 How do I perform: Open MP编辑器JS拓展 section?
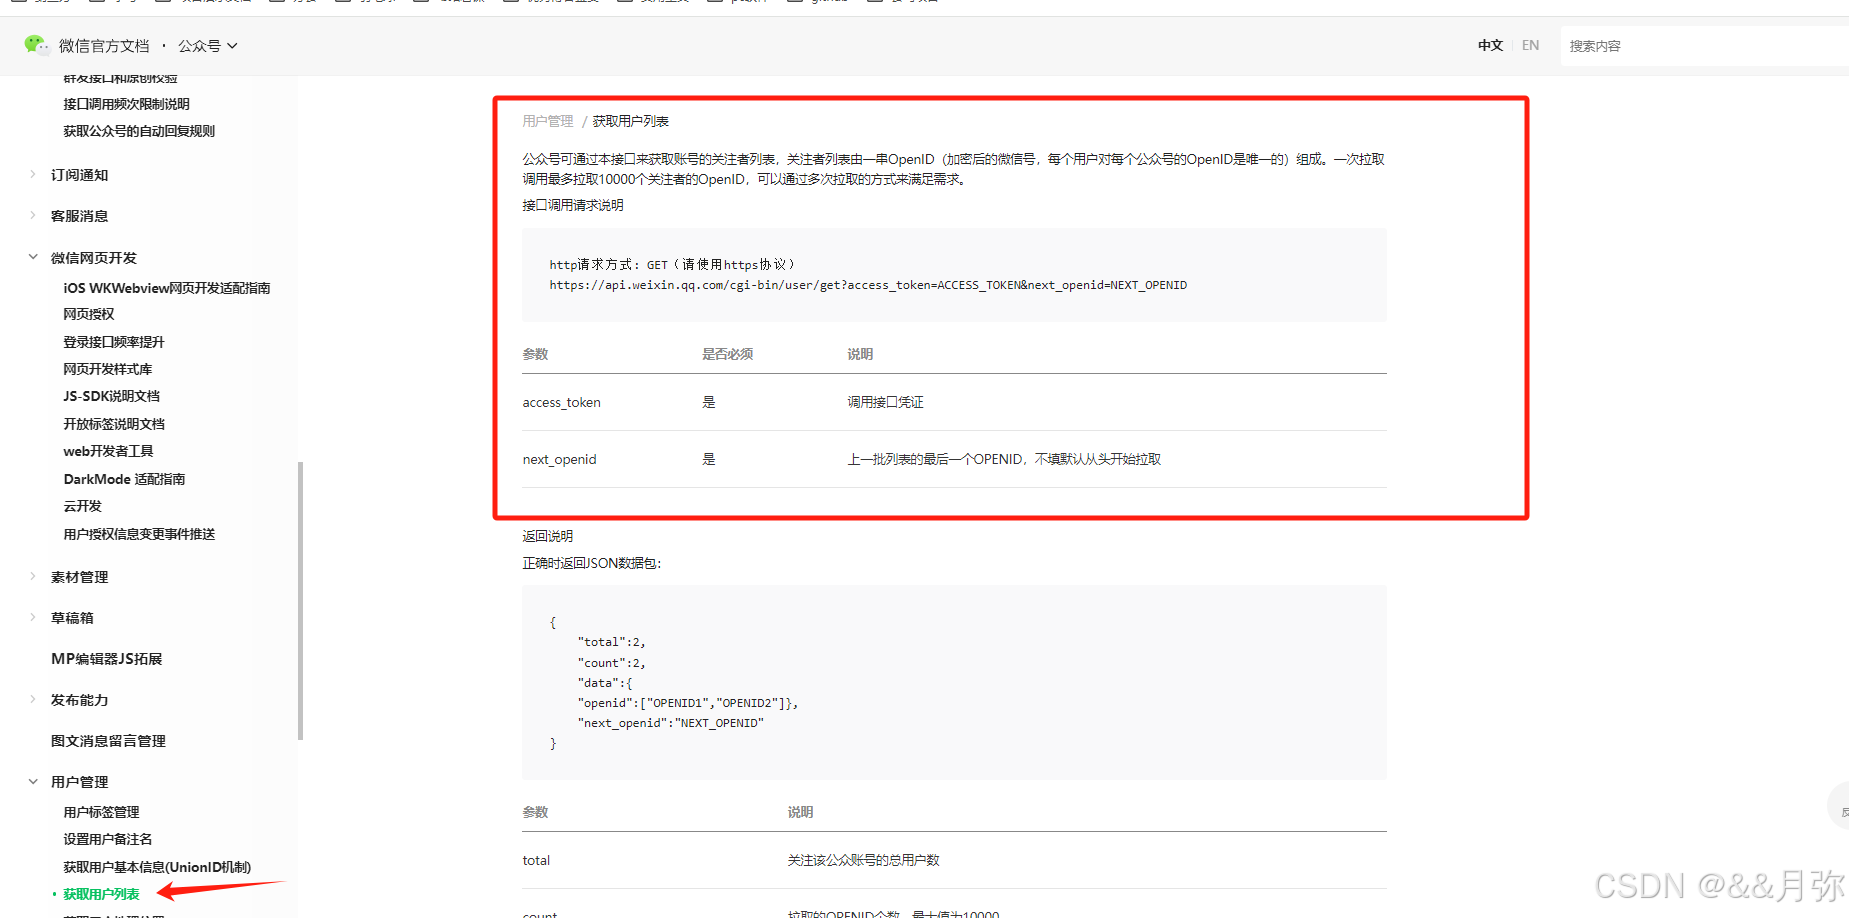(107, 659)
